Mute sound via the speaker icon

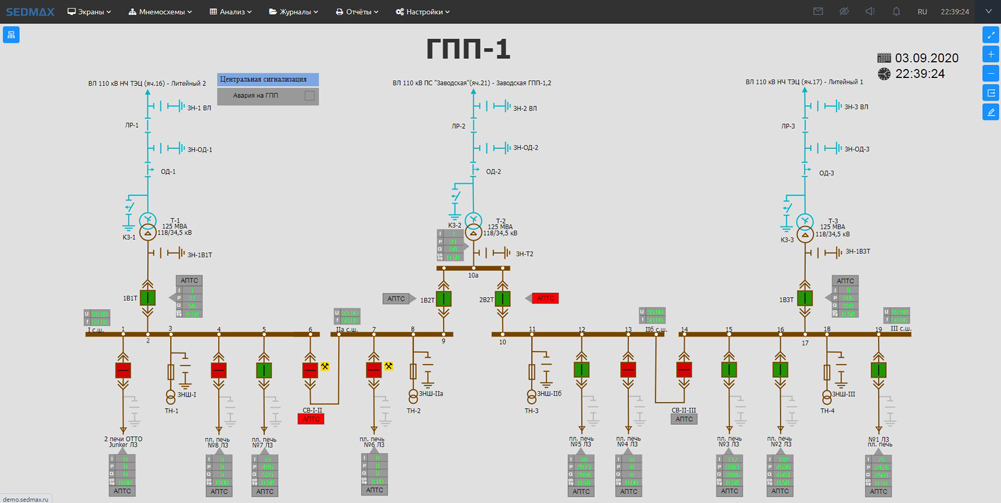tap(870, 12)
